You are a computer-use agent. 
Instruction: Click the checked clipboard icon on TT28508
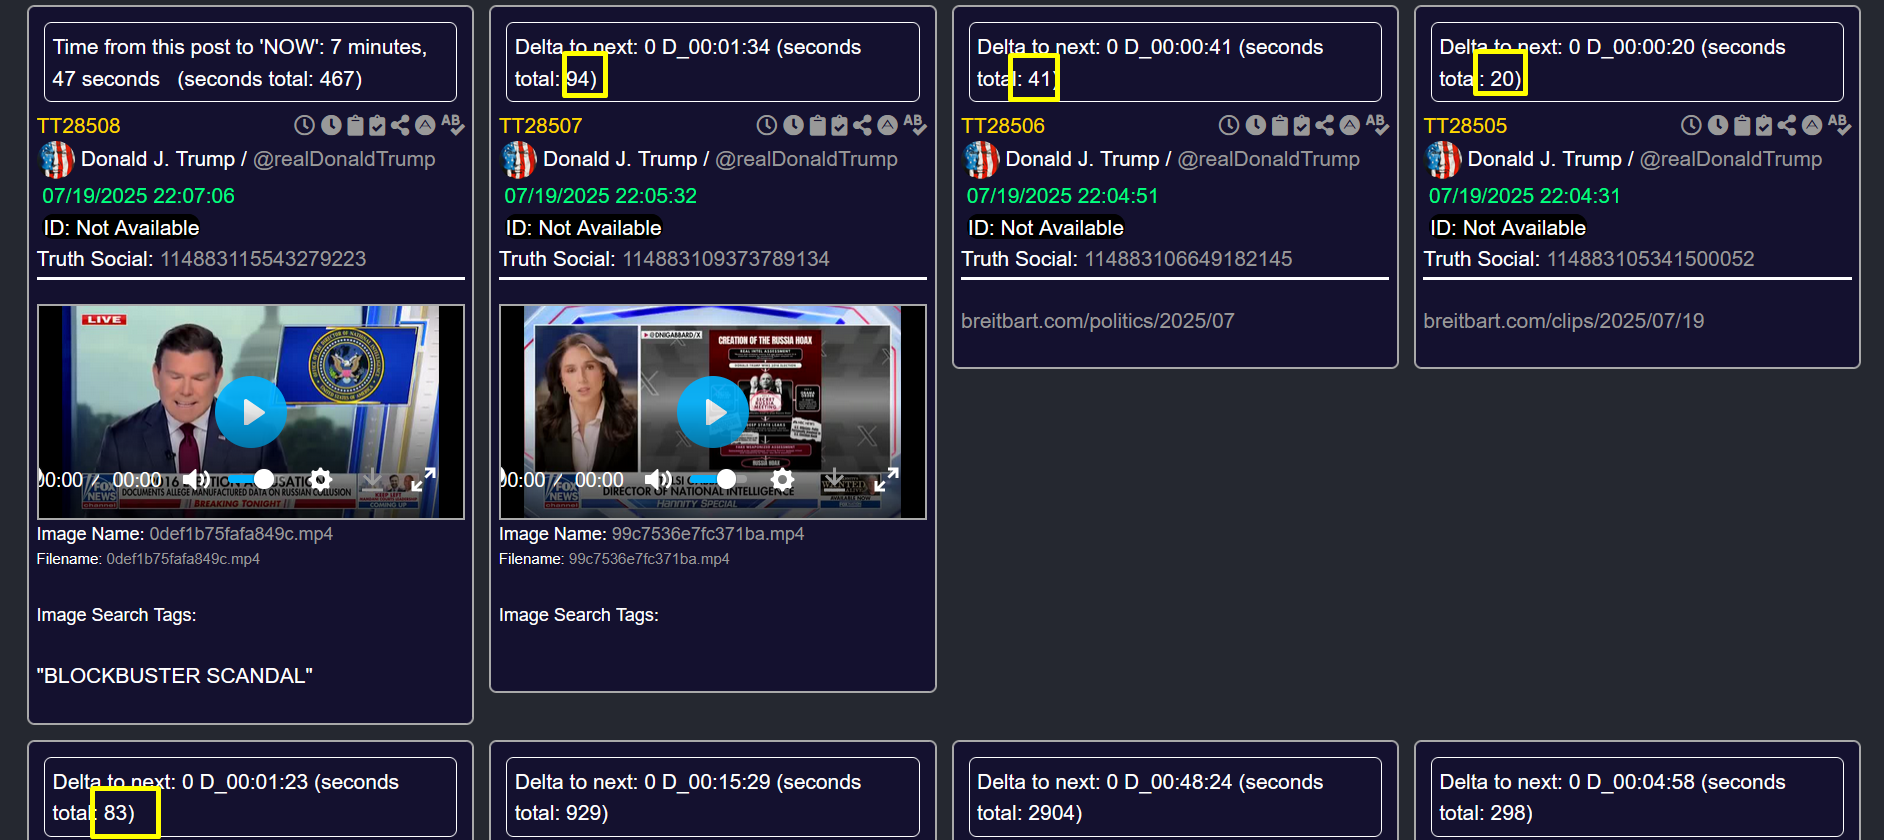[377, 125]
